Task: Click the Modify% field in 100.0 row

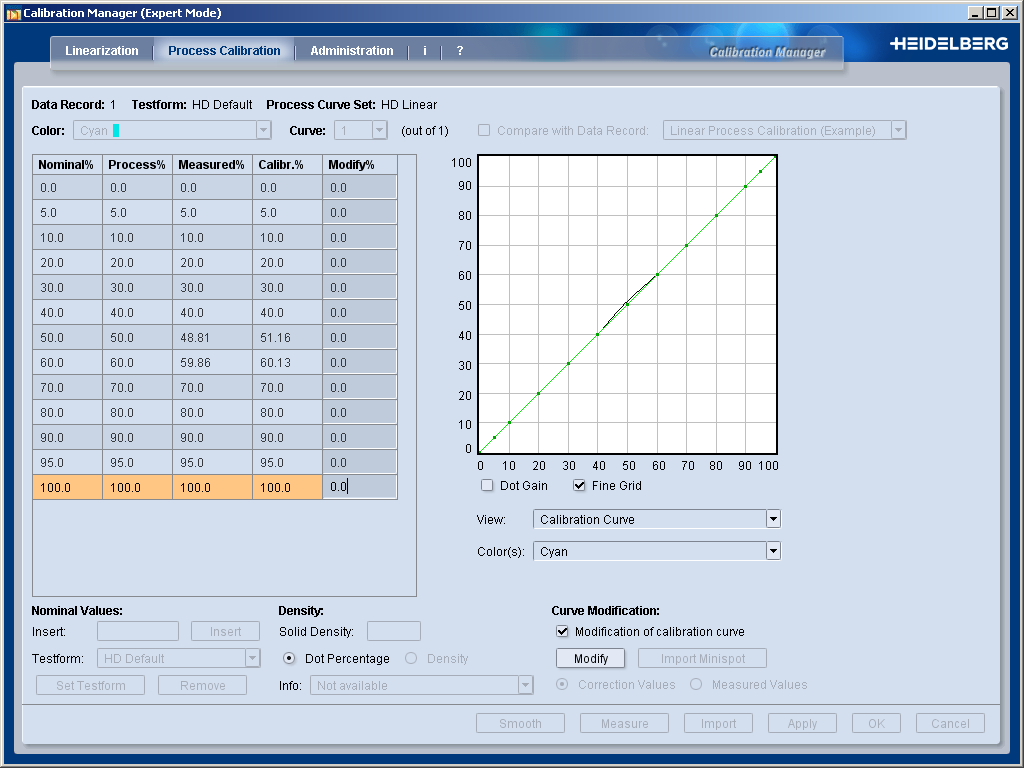Action: 360,487
